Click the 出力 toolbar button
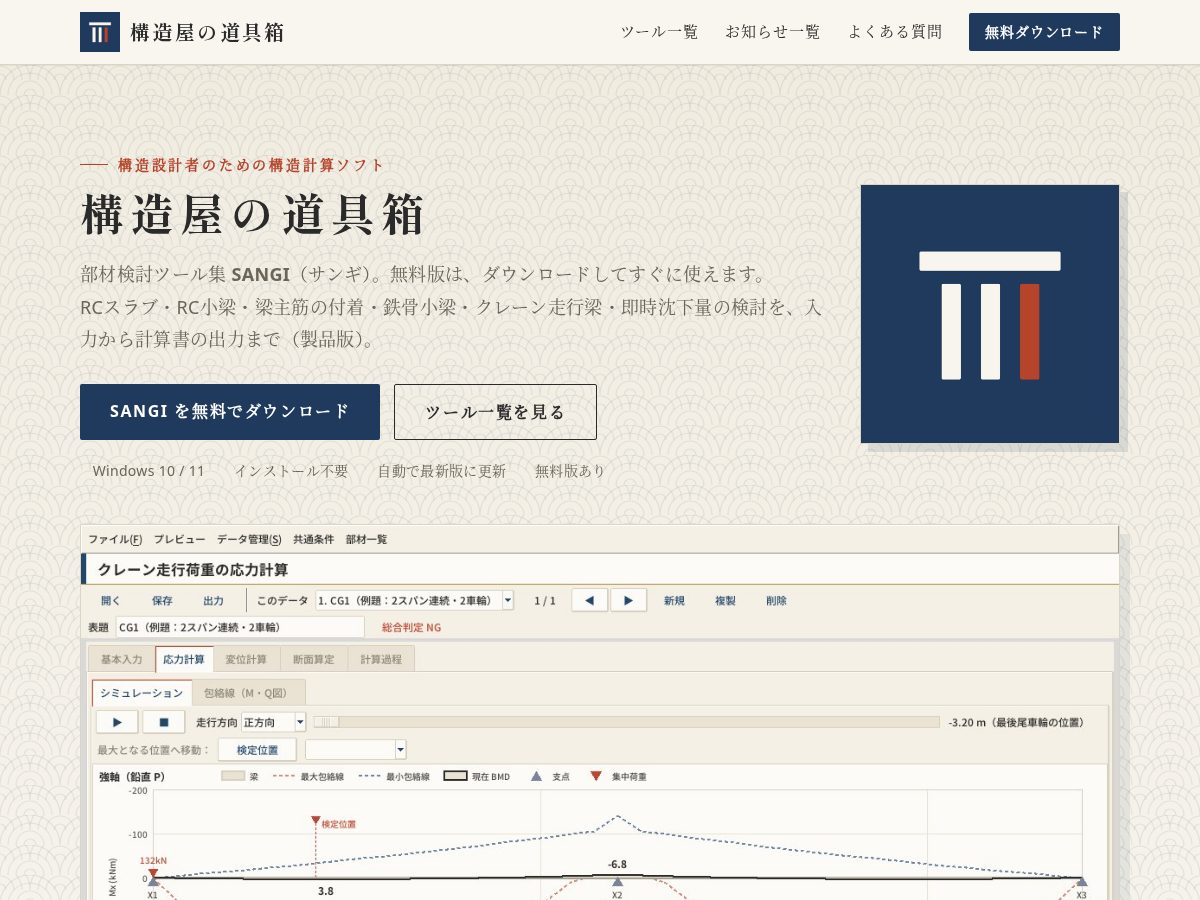 coord(213,601)
